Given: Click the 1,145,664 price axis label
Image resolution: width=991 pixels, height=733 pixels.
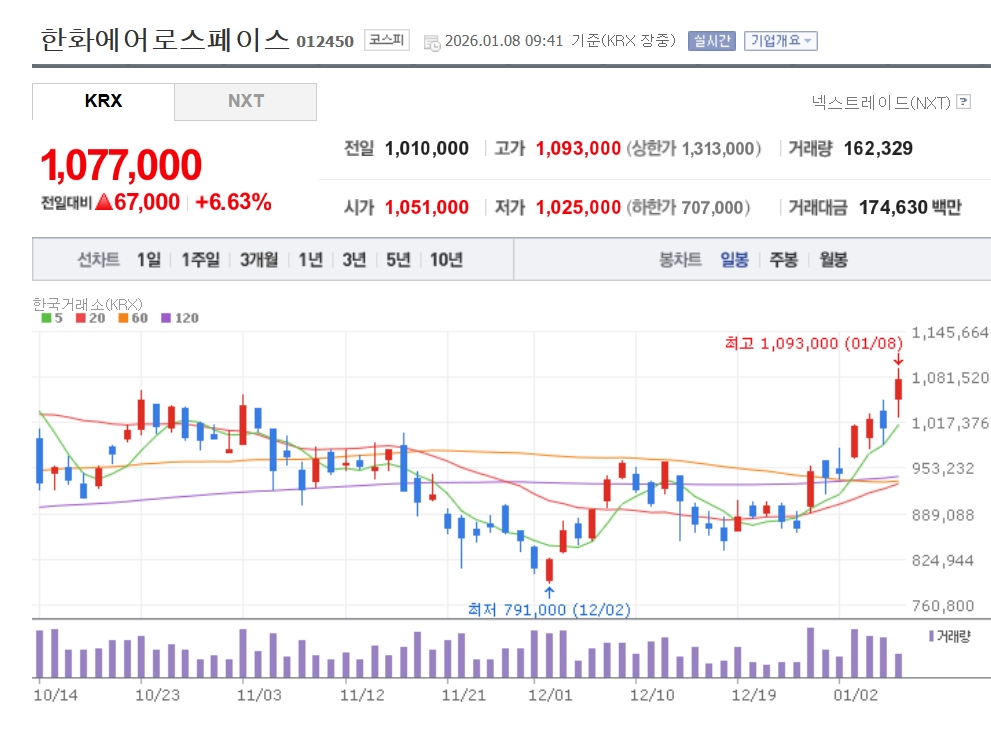Looking at the screenshot, I should pyautogui.click(x=949, y=332).
